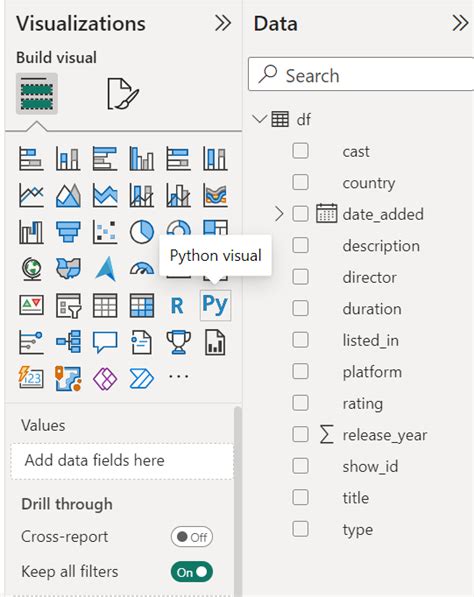Select the Key influencers visual

(x=31, y=342)
